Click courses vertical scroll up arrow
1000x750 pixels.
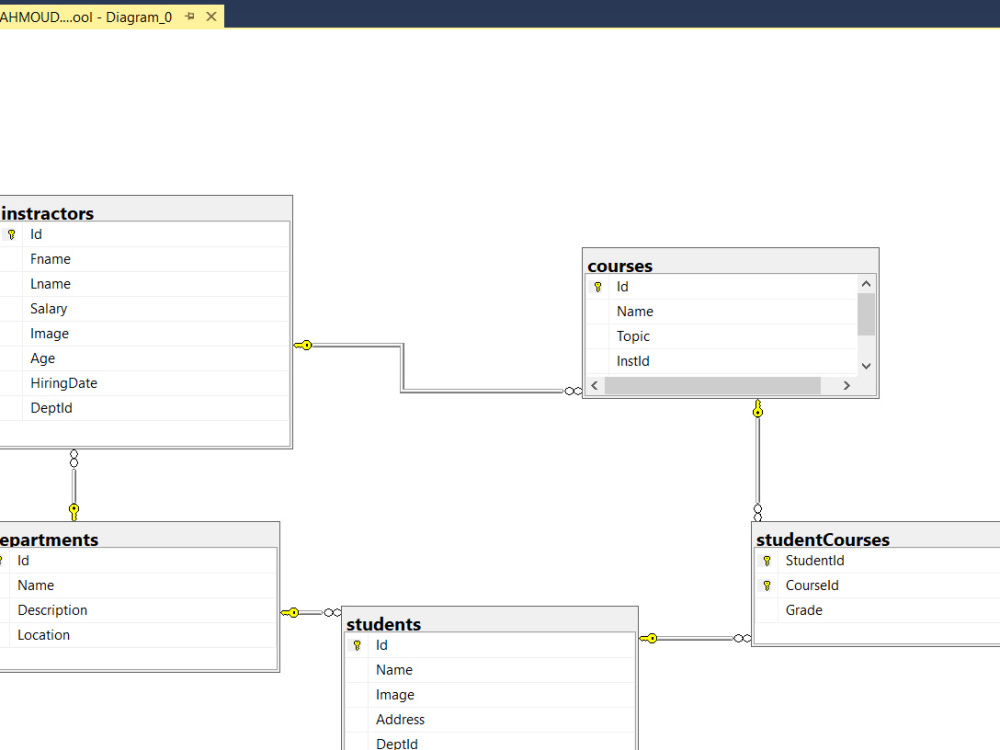[x=866, y=284]
